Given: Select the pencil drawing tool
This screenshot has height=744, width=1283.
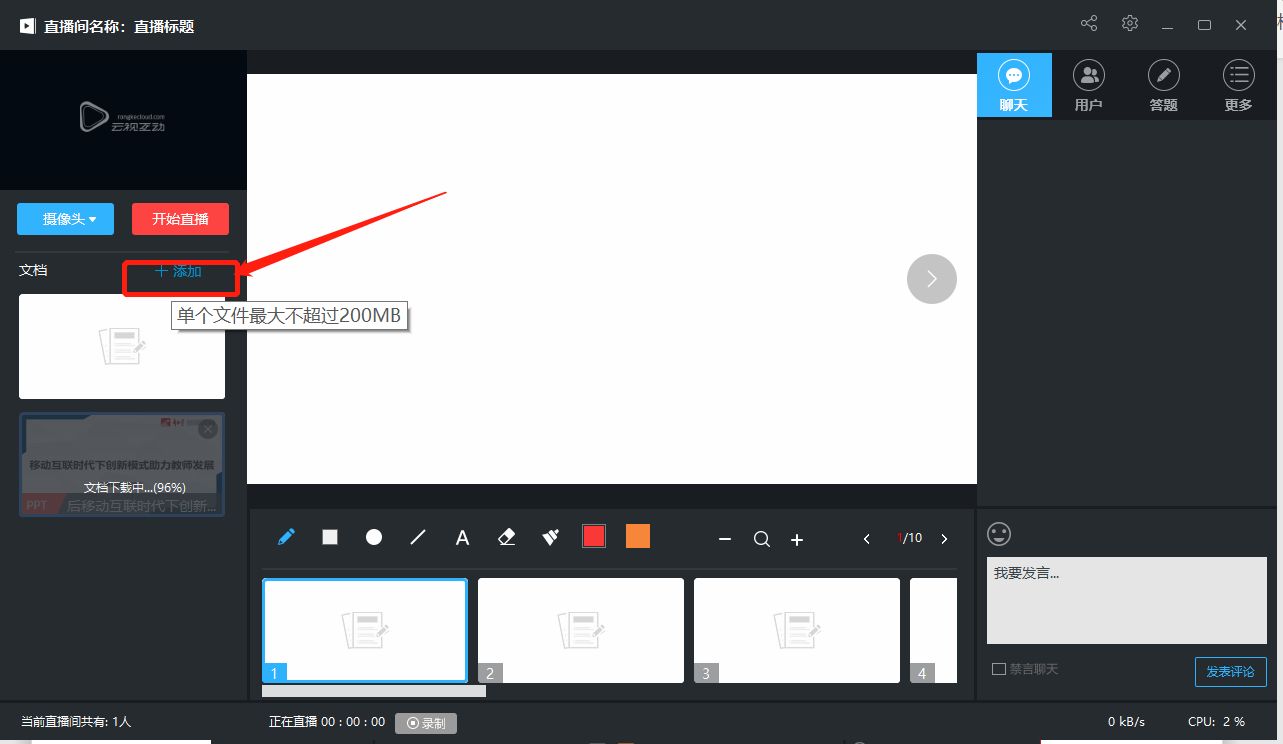Looking at the screenshot, I should click(286, 537).
